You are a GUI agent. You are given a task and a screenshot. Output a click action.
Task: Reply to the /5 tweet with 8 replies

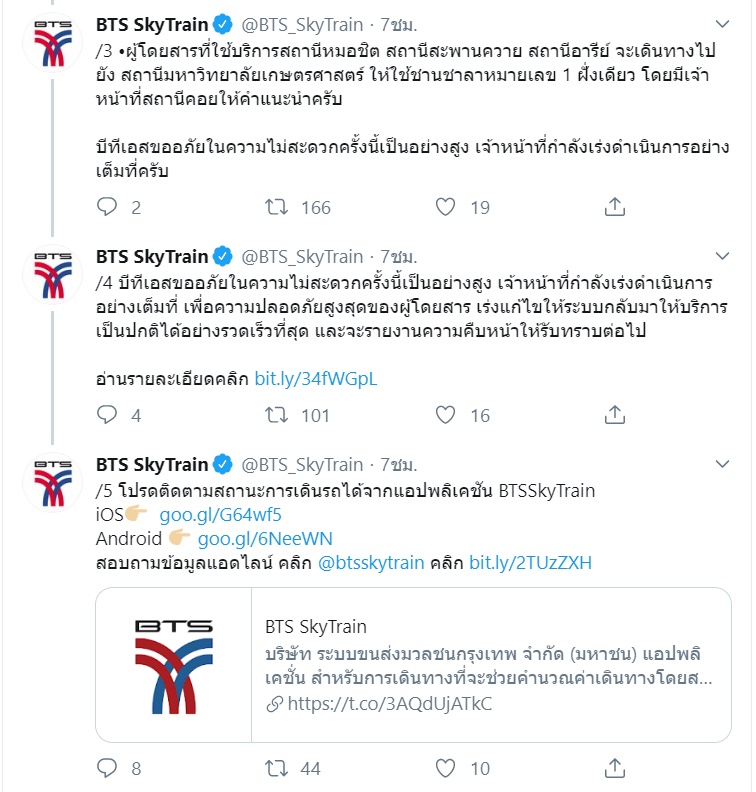point(108,768)
